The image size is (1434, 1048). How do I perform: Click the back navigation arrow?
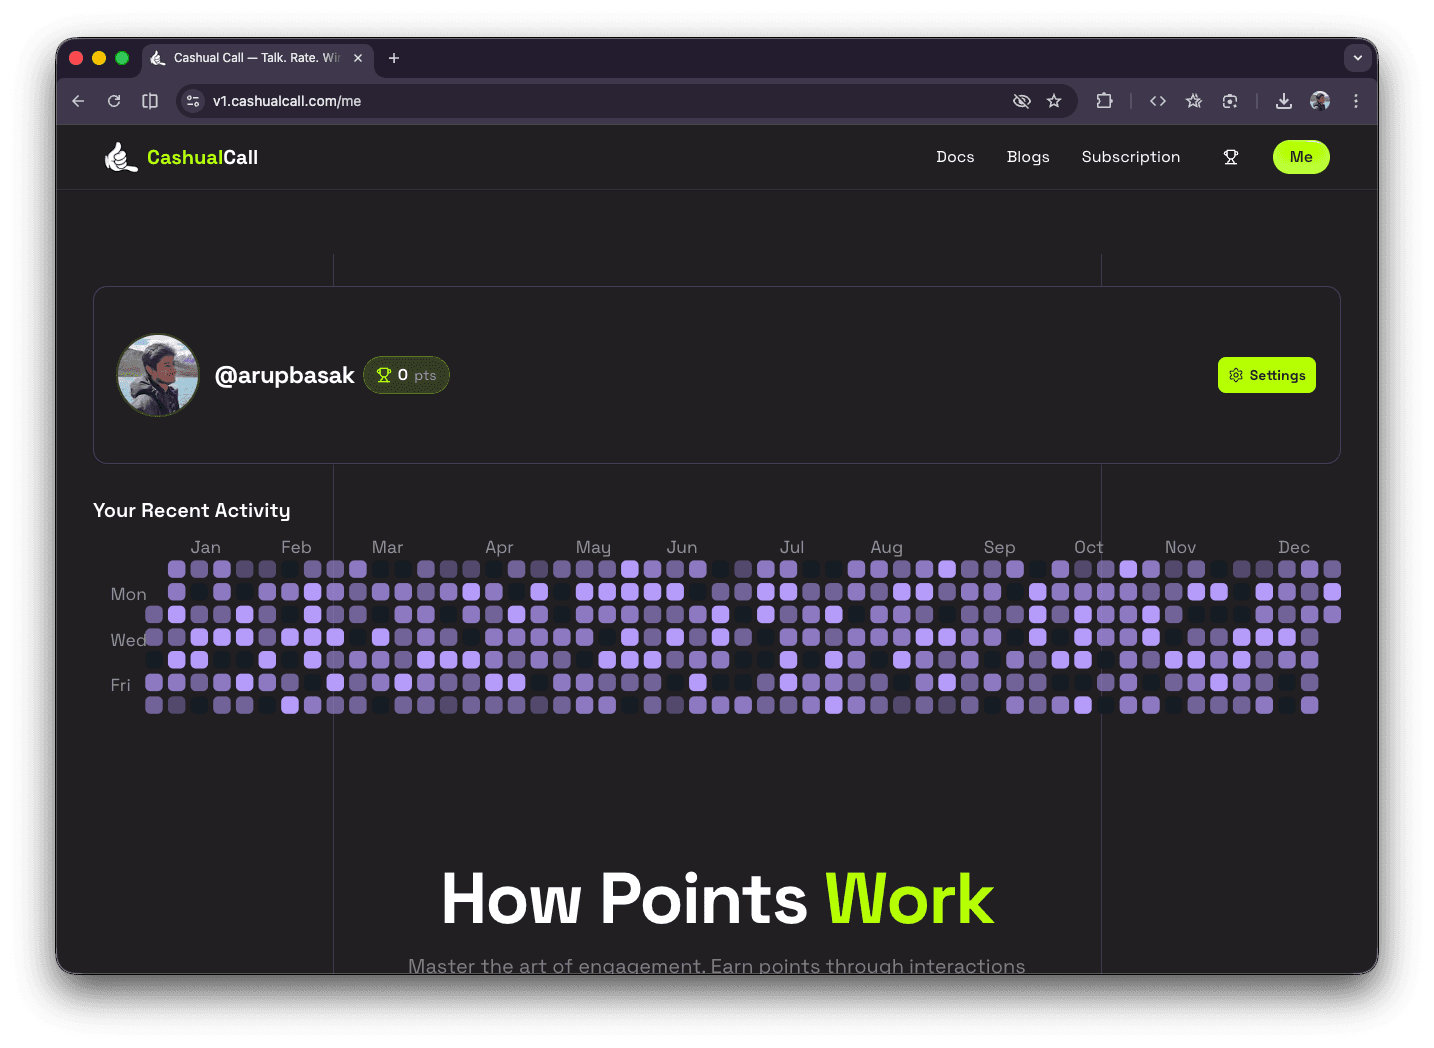78,101
